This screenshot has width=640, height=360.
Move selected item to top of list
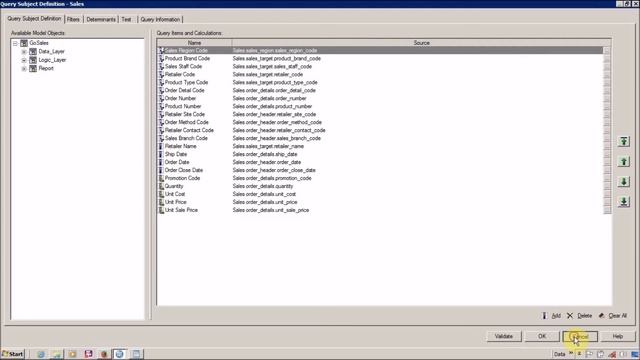(x=623, y=142)
